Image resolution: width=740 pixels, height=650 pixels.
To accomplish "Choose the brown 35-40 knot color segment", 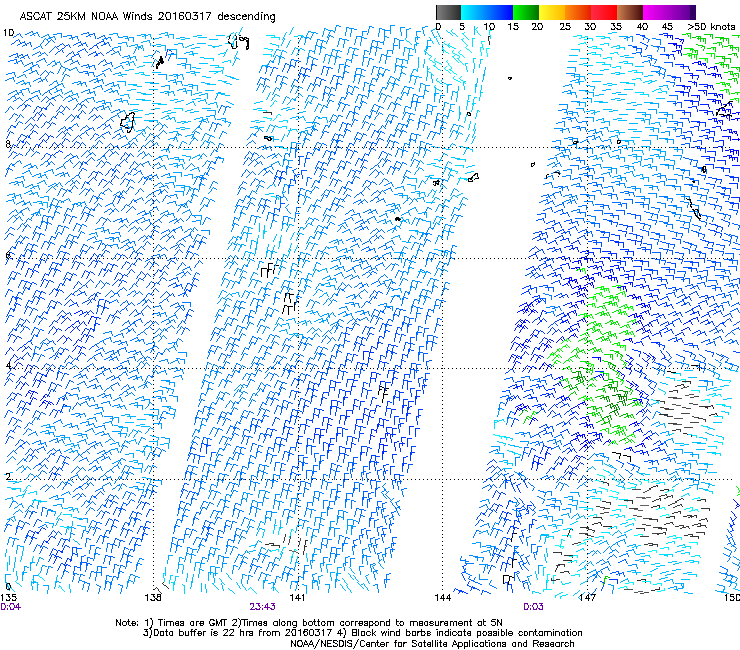I will [630, 12].
